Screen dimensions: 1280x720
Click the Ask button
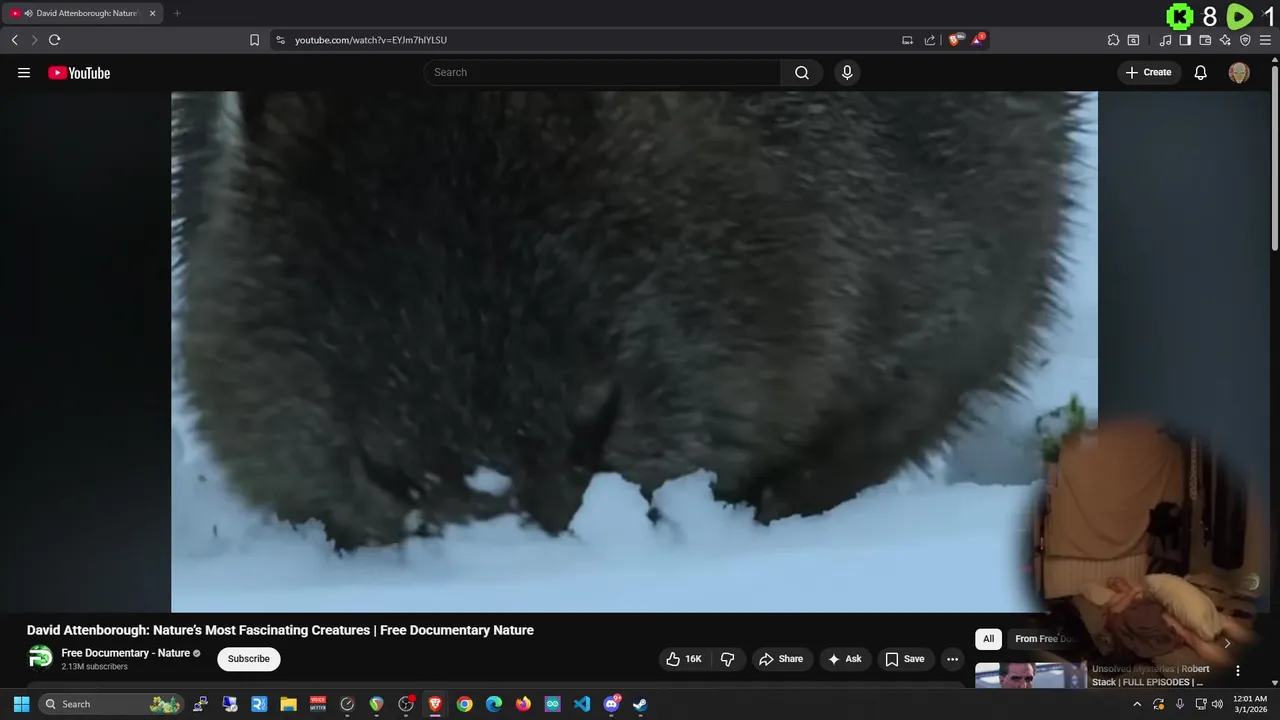click(844, 659)
